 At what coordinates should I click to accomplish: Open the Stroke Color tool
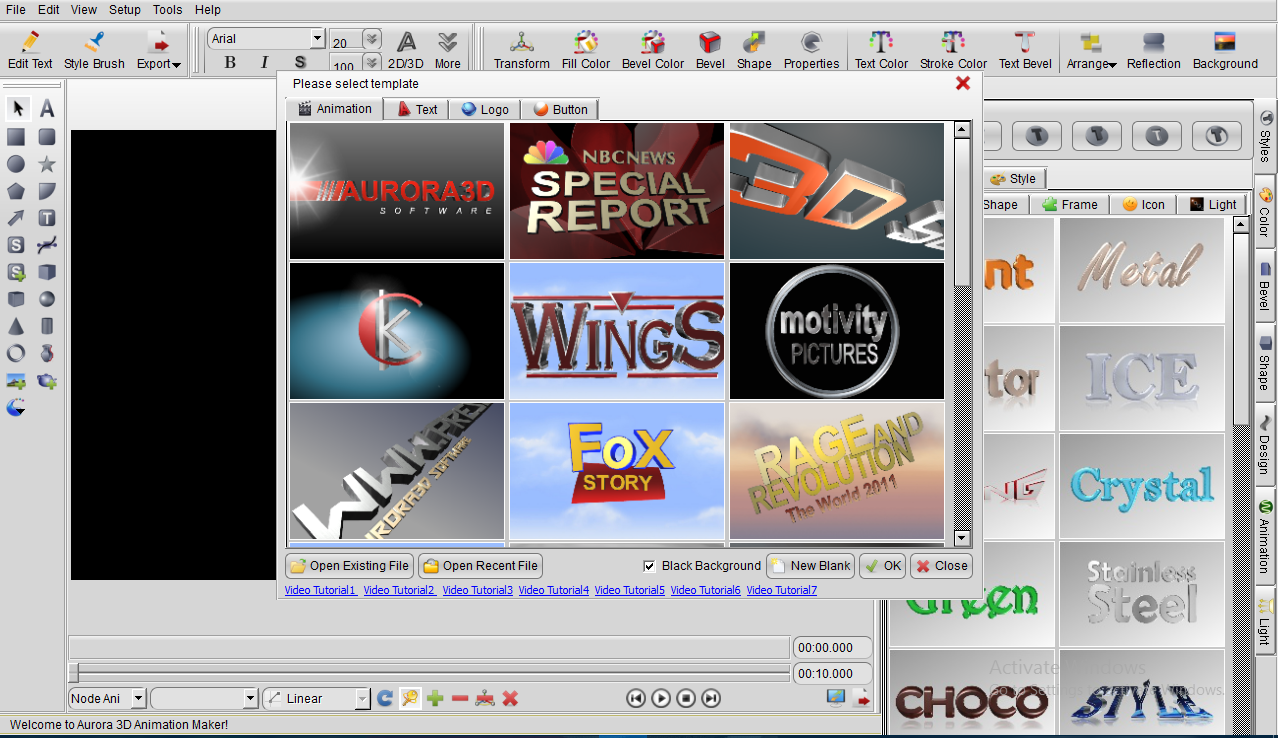(x=953, y=50)
